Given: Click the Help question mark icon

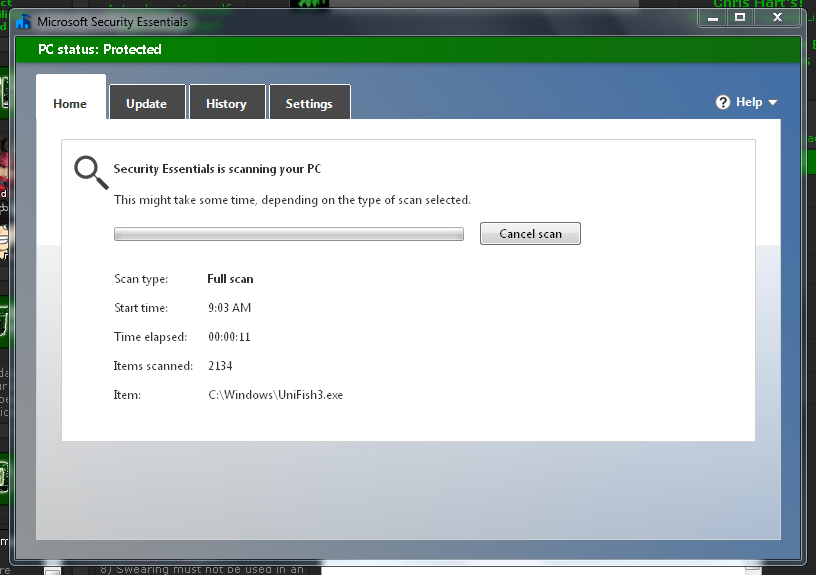Looking at the screenshot, I should click(x=722, y=102).
